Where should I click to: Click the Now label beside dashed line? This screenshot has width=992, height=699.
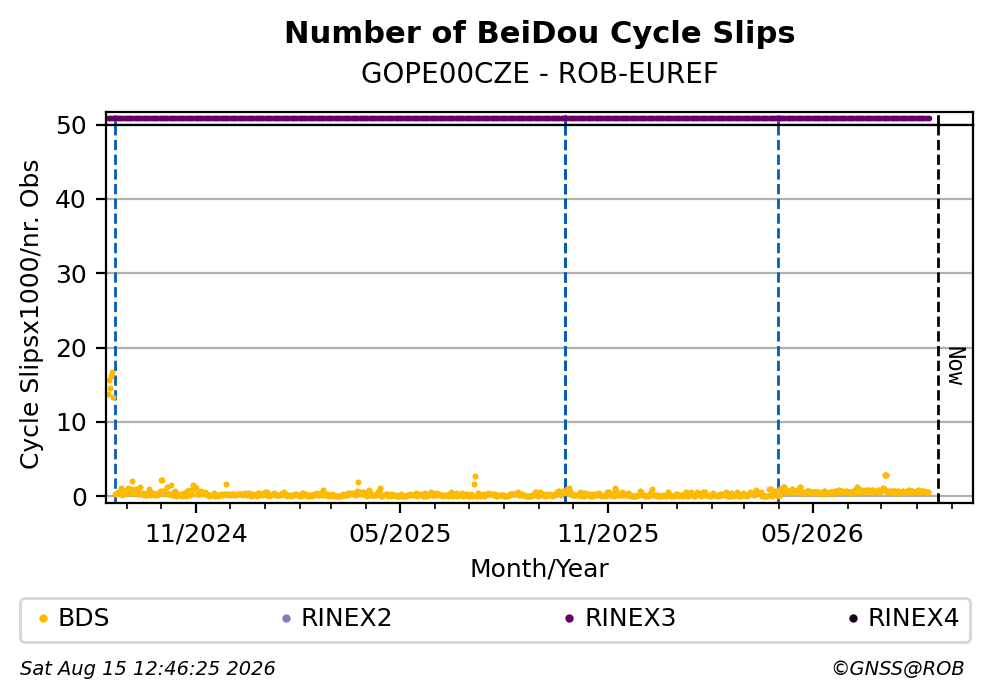pyautogui.click(x=956, y=366)
